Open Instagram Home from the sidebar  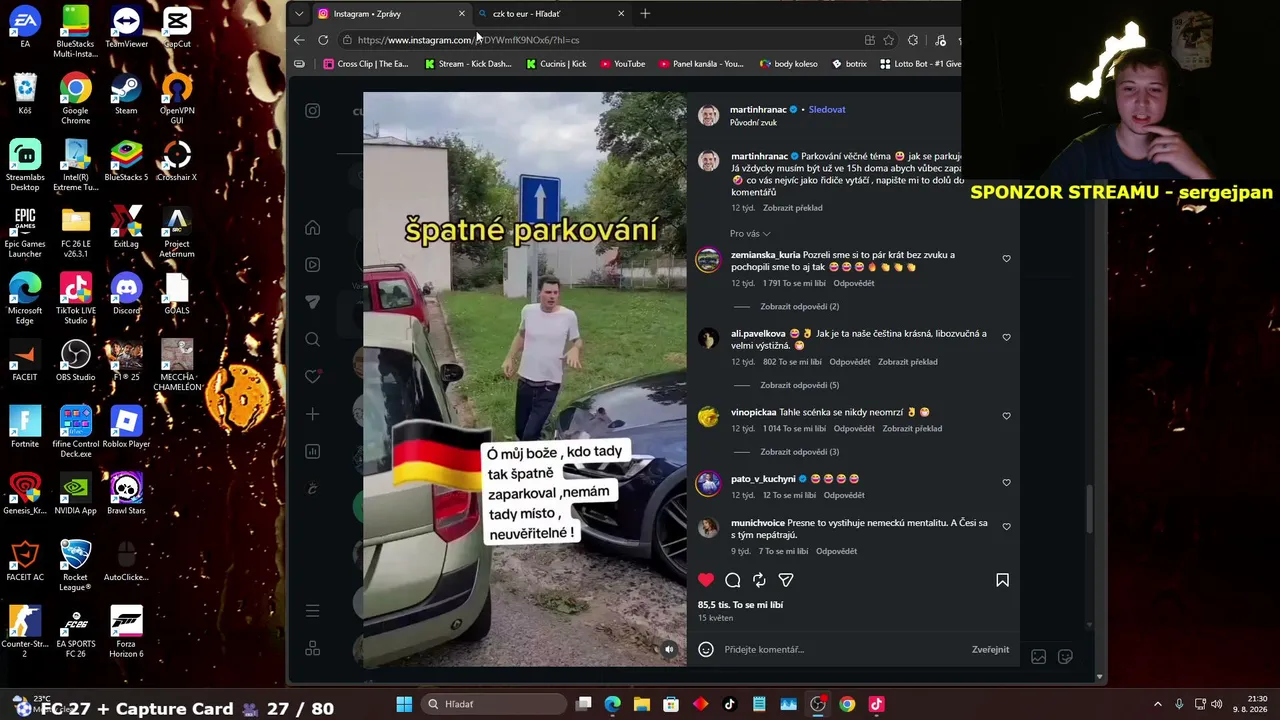(313, 228)
